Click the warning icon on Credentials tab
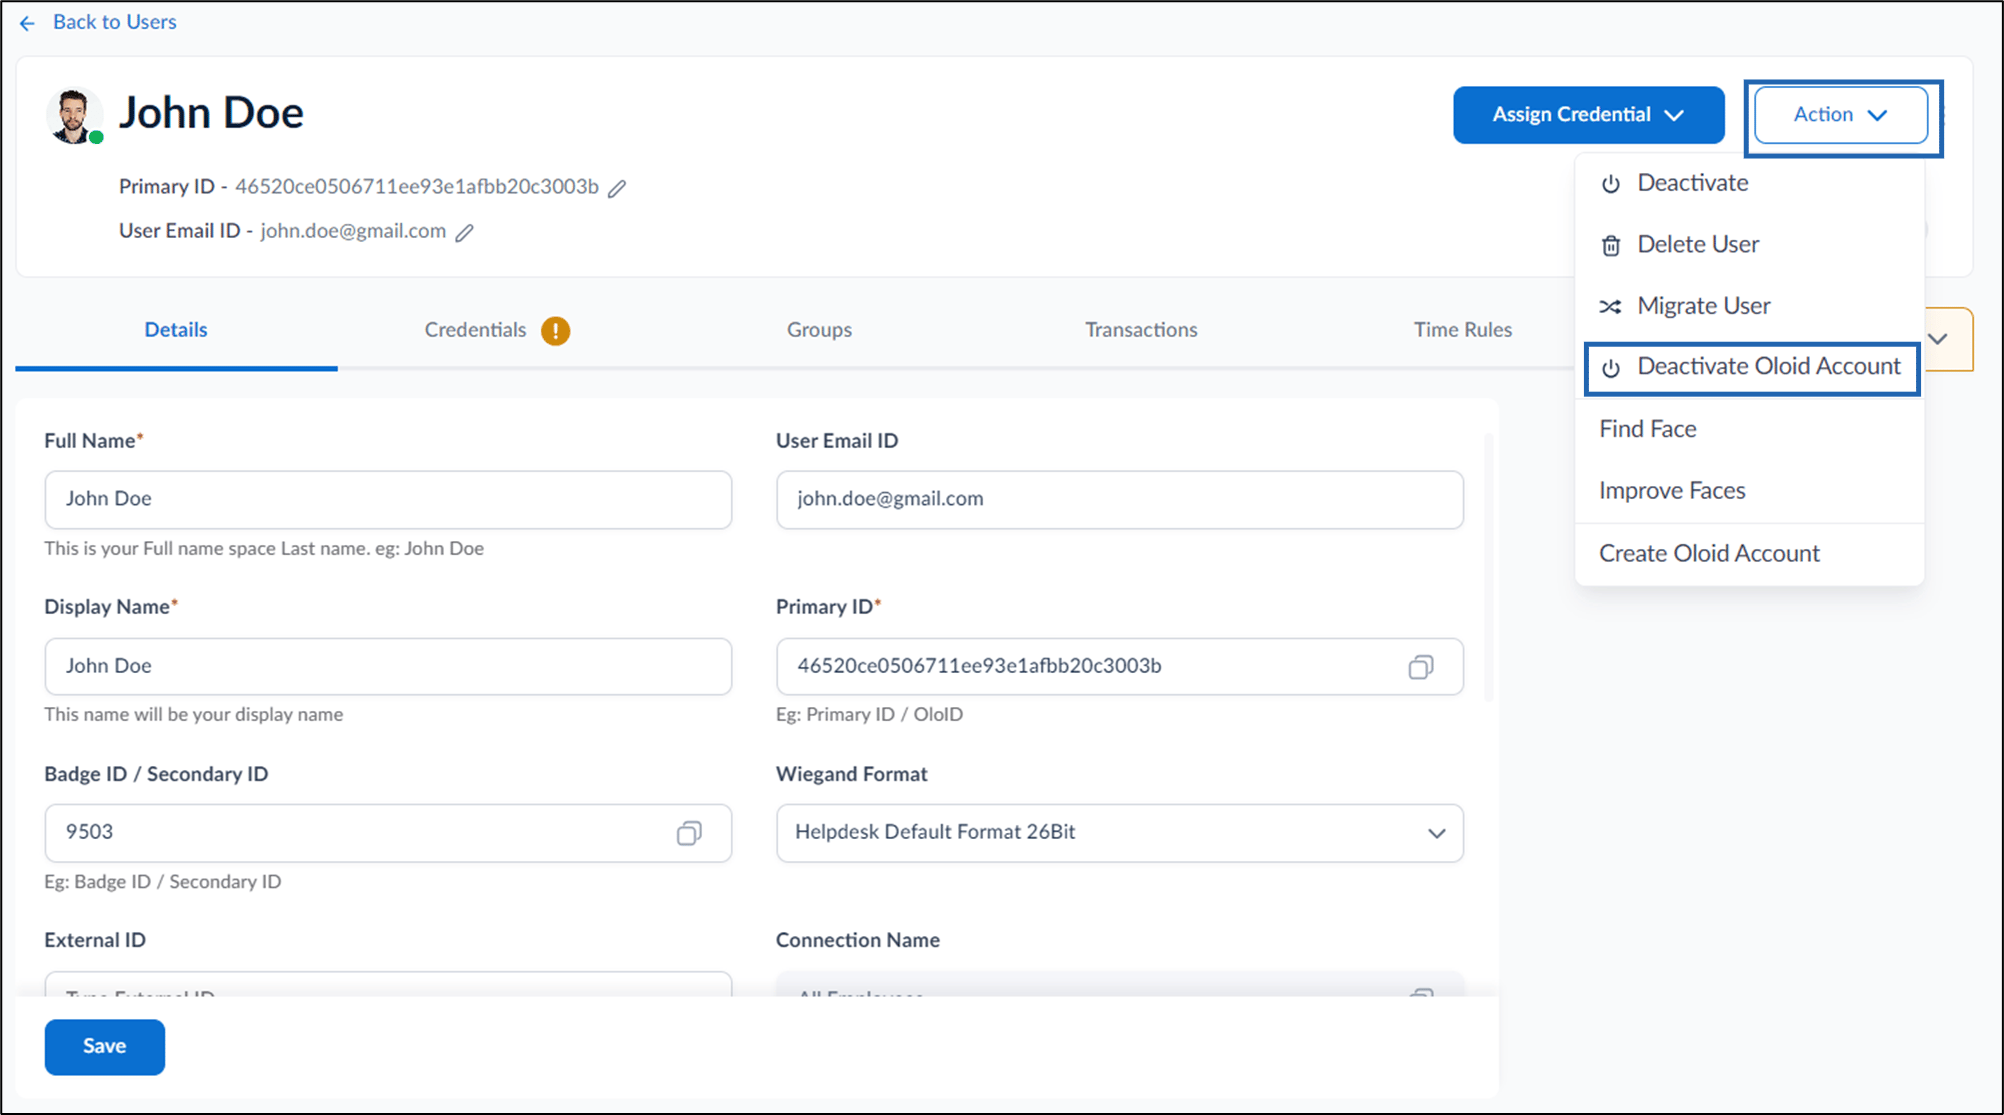The height and width of the screenshot is (1115, 2004). (x=556, y=330)
